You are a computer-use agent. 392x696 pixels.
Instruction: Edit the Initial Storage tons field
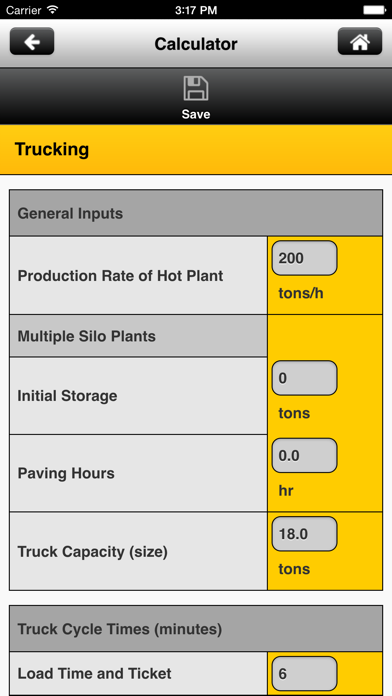(x=305, y=378)
